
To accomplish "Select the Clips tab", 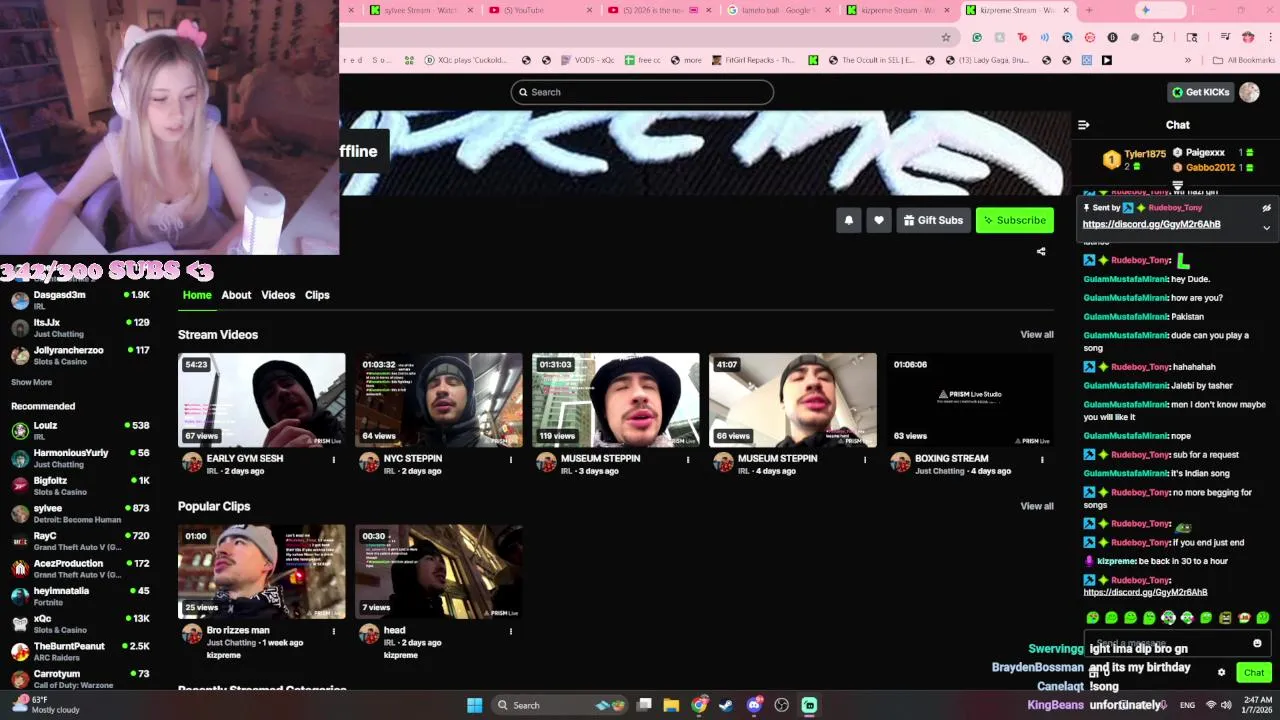I will click(x=317, y=295).
